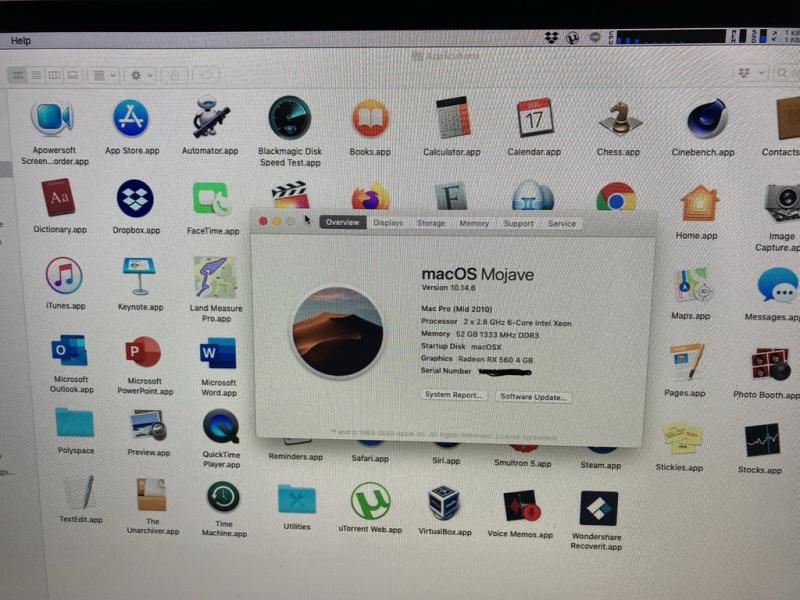Switch to the Displays tab

388,222
